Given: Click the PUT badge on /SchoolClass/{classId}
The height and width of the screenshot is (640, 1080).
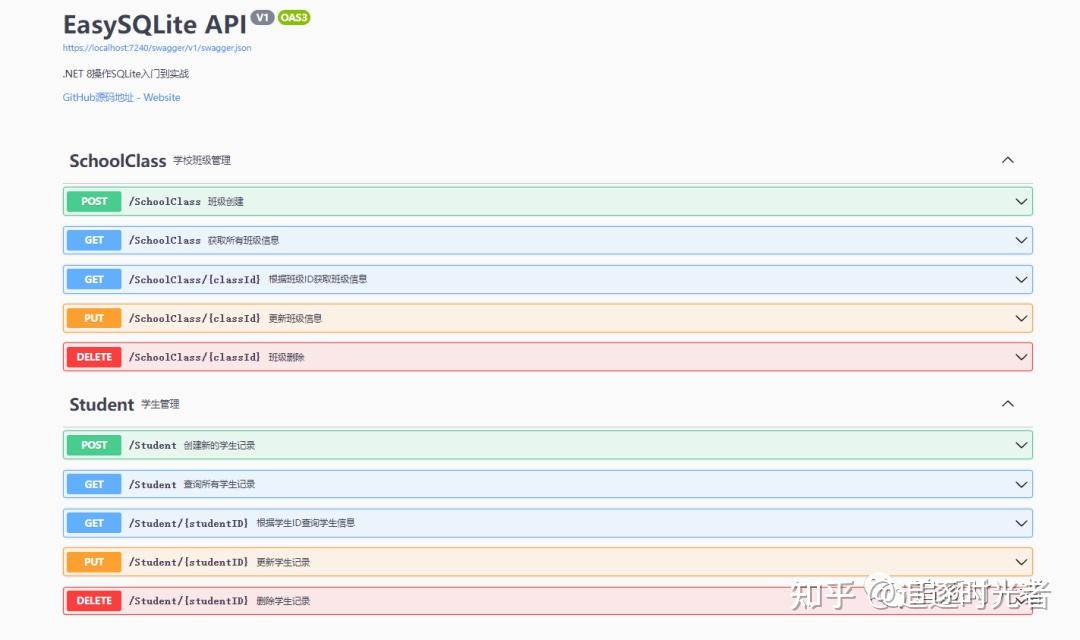Looking at the screenshot, I should (x=93, y=318).
